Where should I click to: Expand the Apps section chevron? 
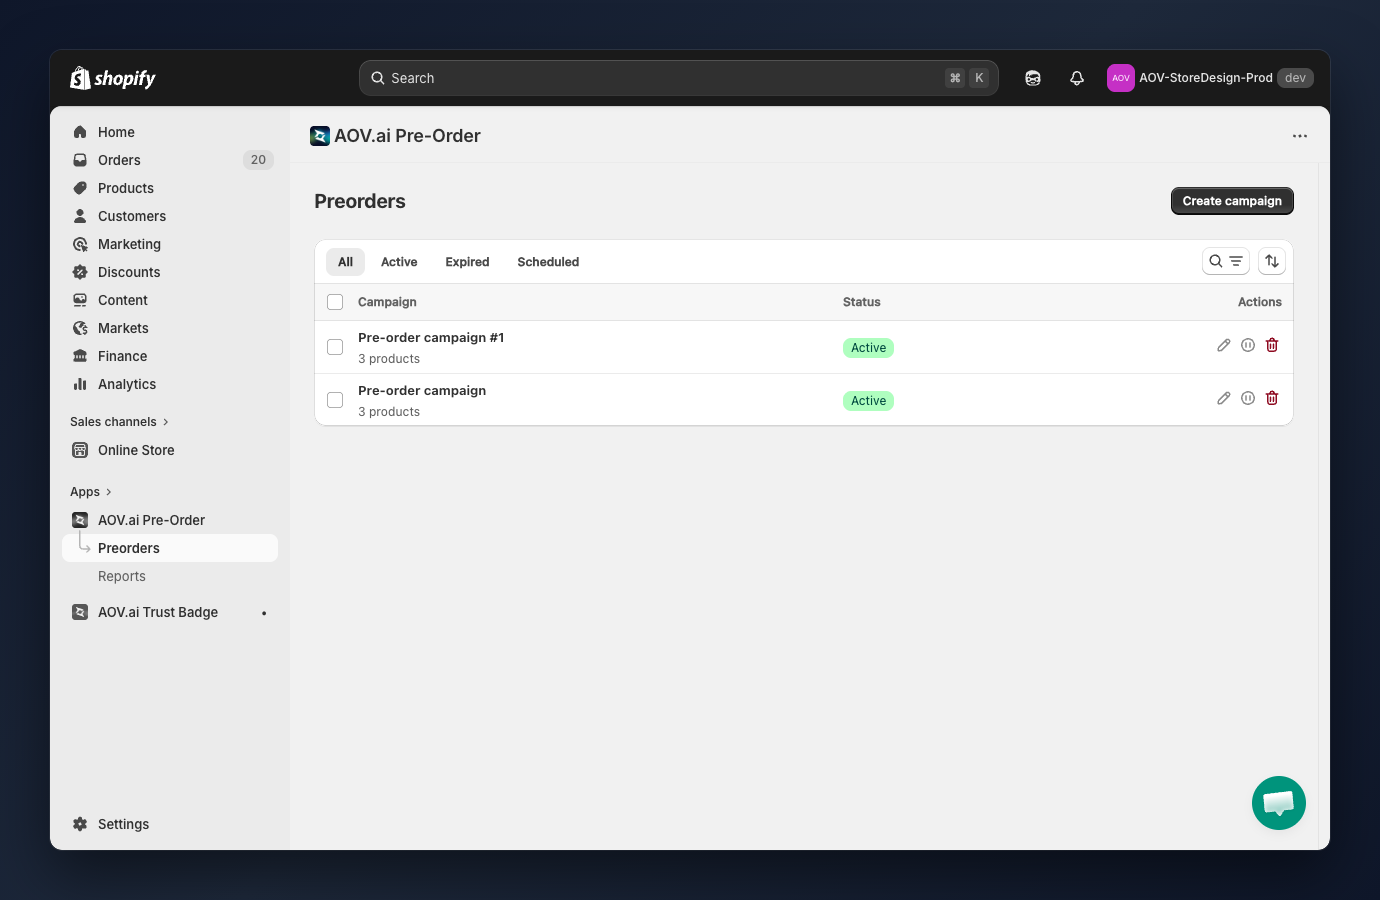(x=109, y=492)
